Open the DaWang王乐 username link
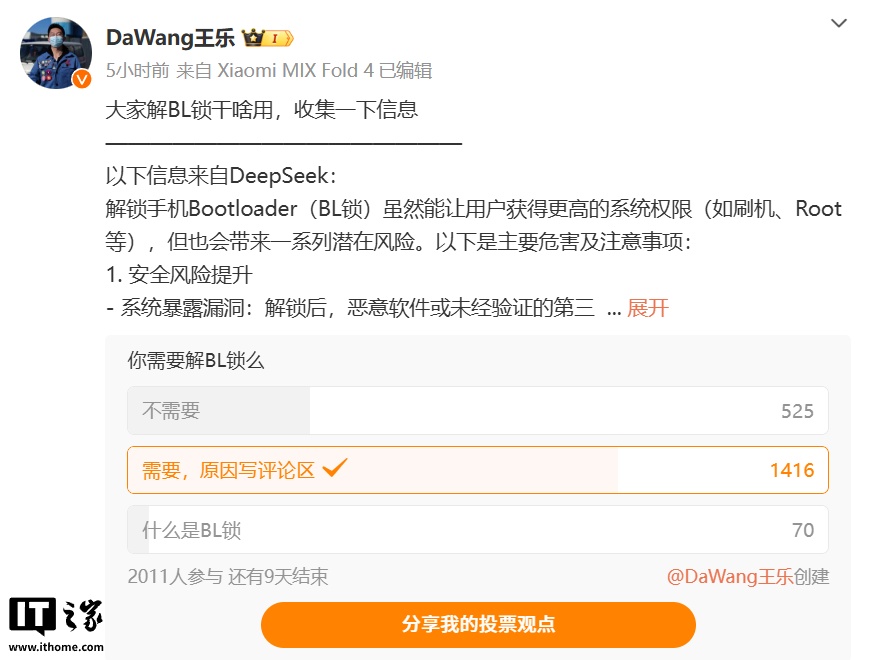Viewport: 869px width, 660px height. click(x=170, y=38)
